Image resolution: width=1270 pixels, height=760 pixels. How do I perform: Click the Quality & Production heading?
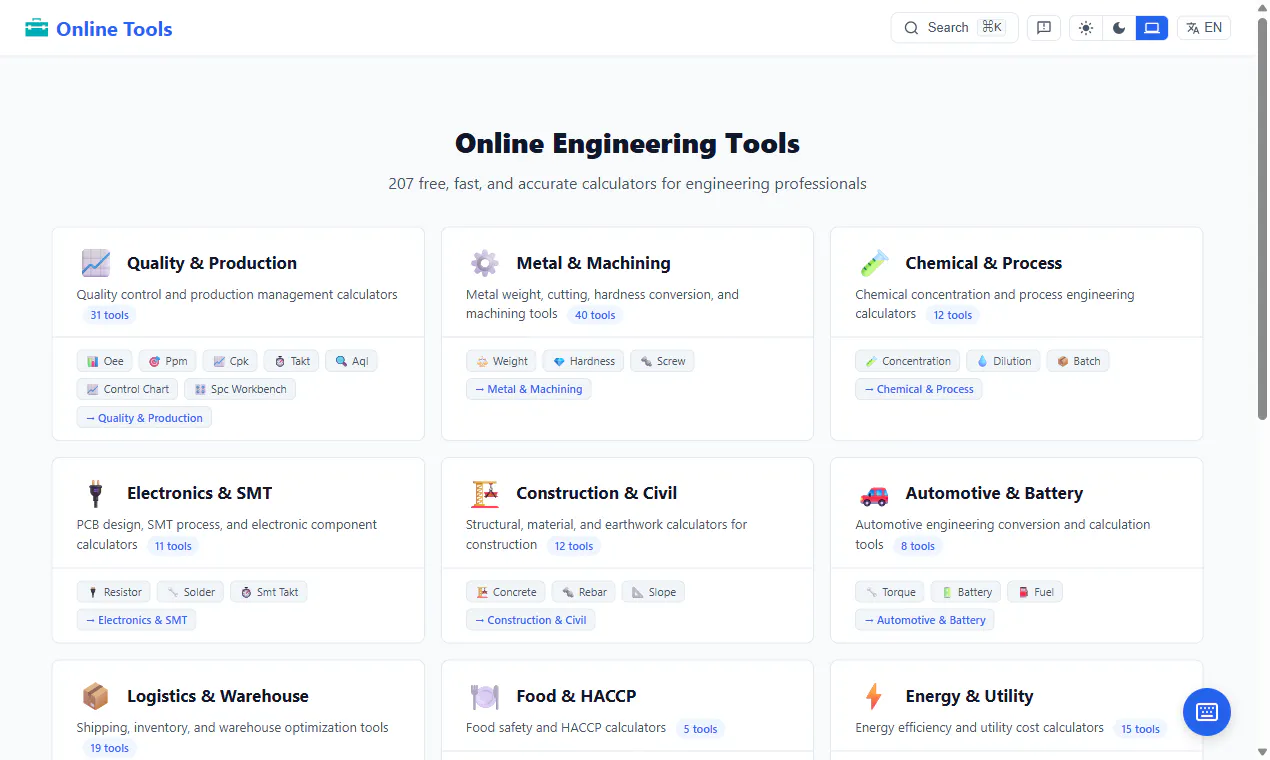(212, 263)
